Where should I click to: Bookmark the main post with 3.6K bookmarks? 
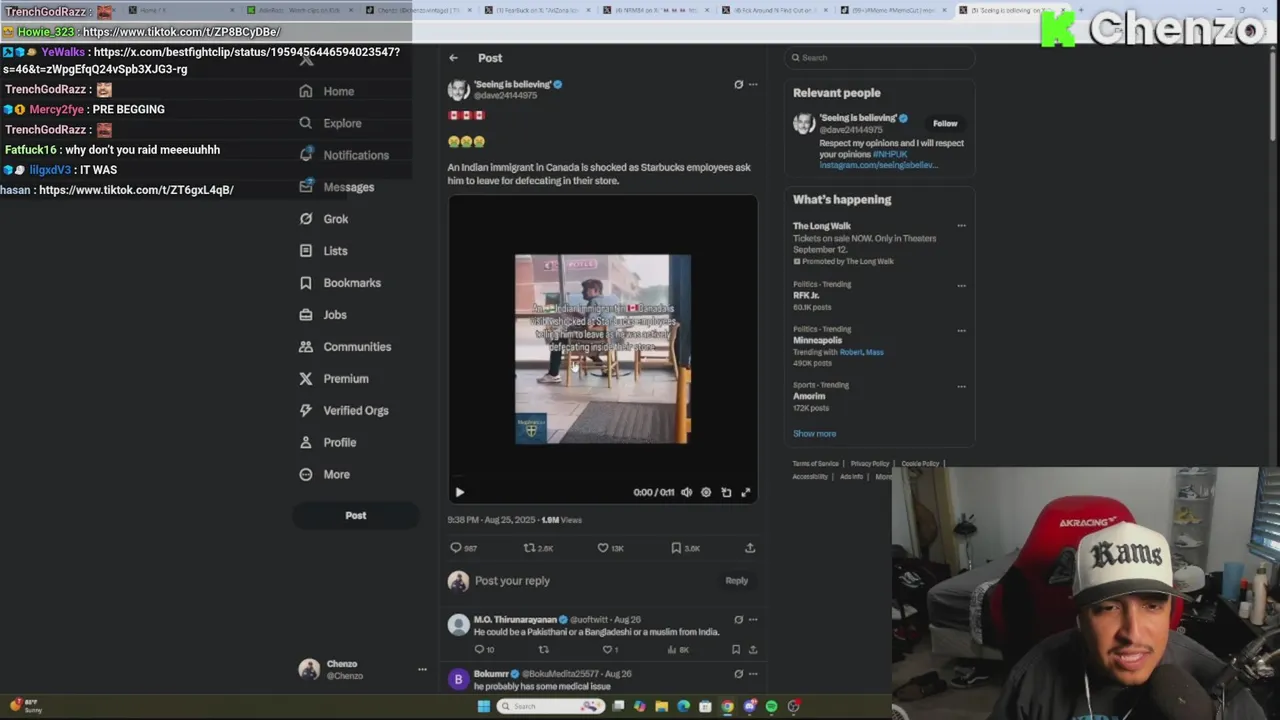(x=676, y=548)
